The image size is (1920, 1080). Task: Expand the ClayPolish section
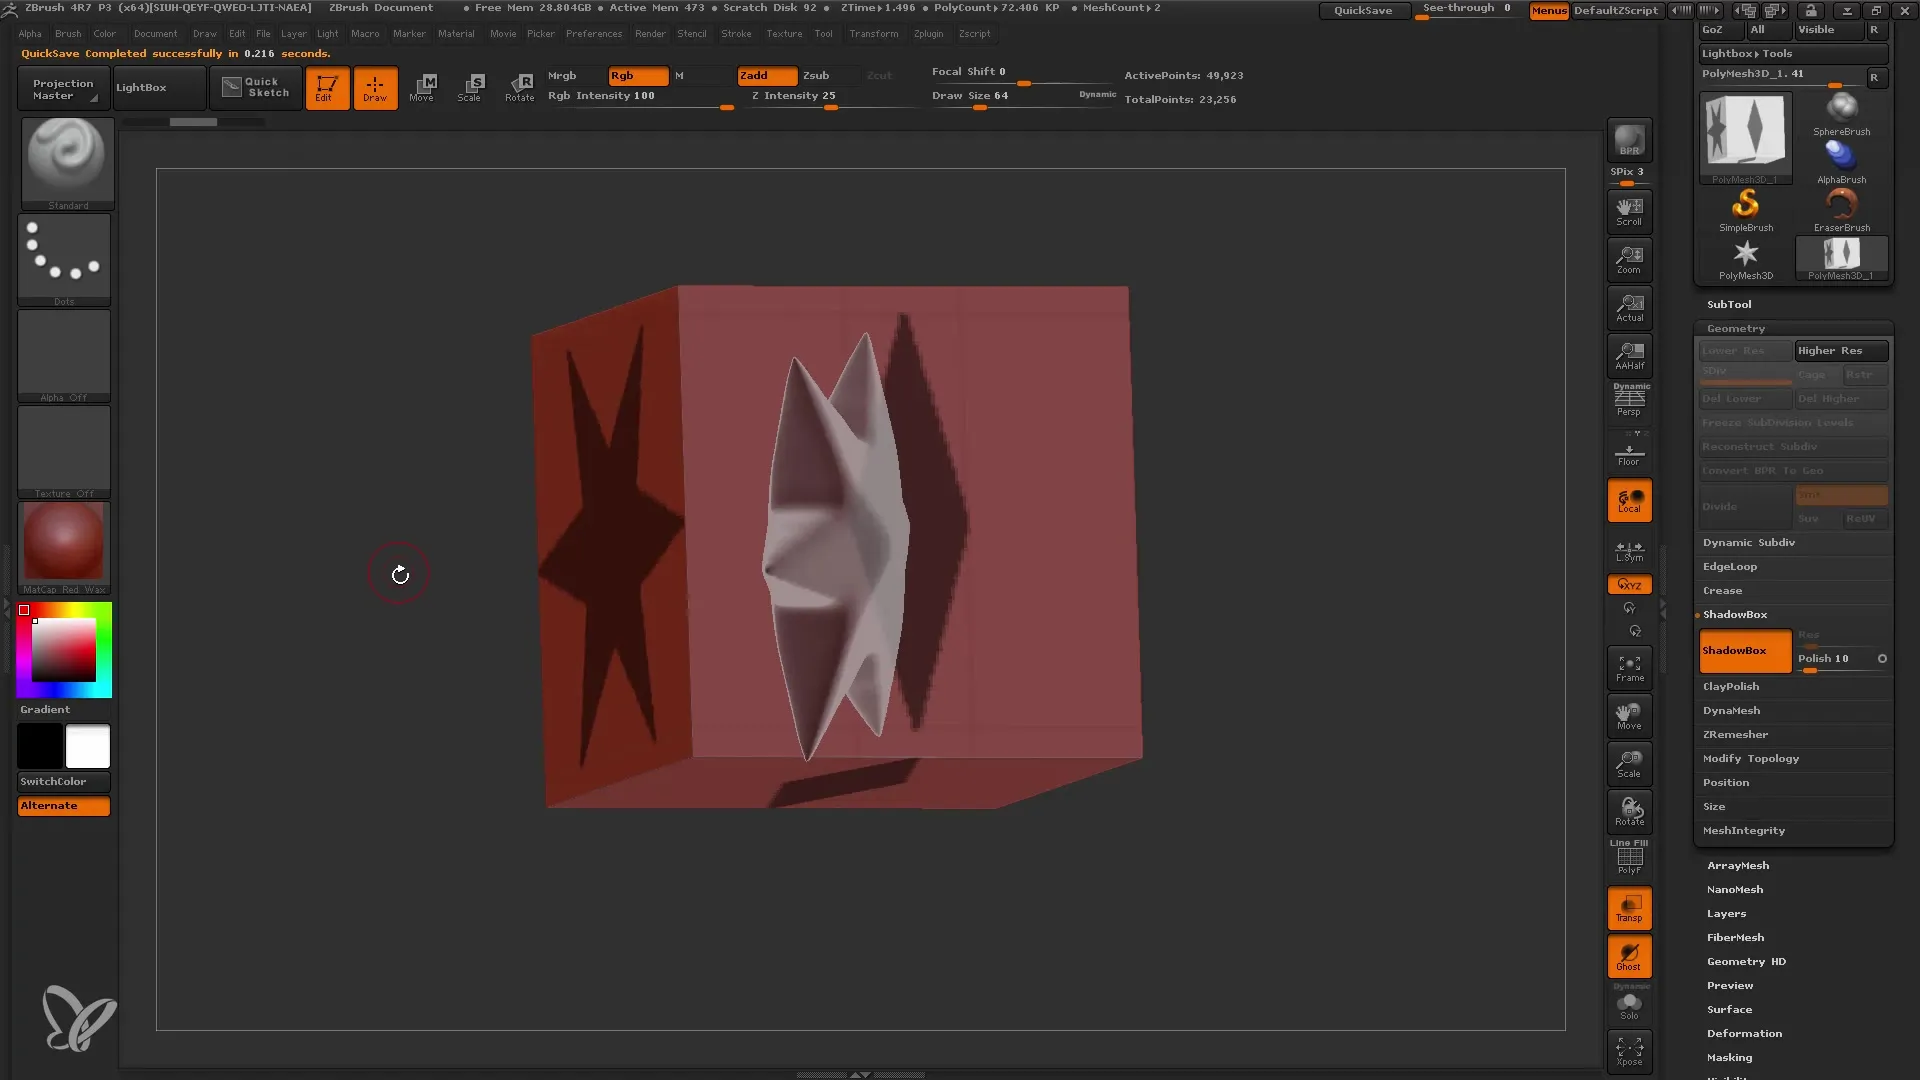[1731, 686]
